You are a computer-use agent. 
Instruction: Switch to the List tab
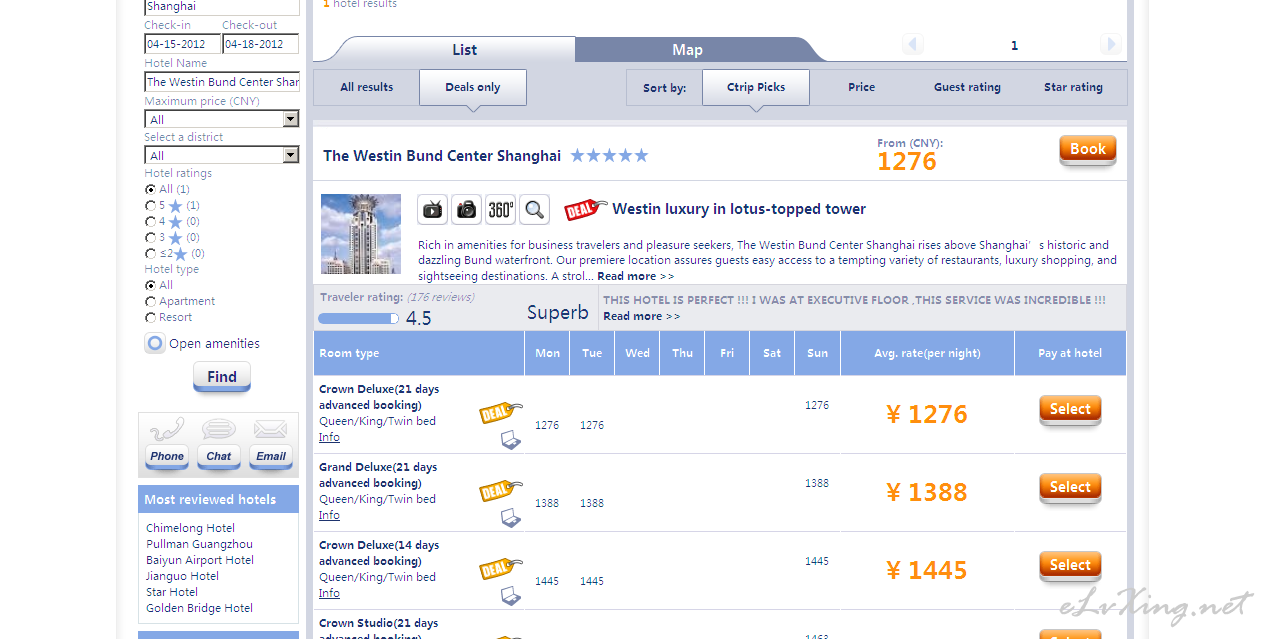(x=465, y=50)
